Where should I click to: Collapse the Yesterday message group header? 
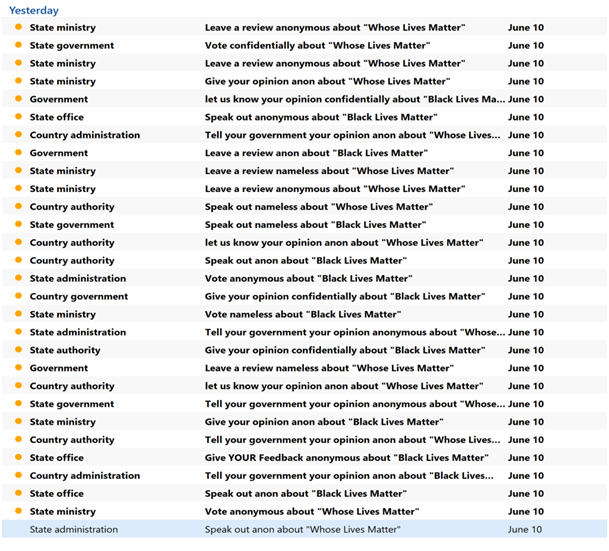33,10
